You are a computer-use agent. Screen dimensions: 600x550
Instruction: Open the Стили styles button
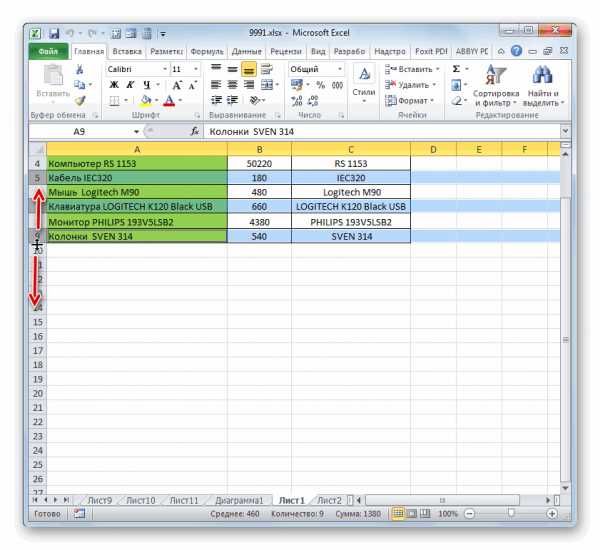pyautogui.click(x=364, y=83)
